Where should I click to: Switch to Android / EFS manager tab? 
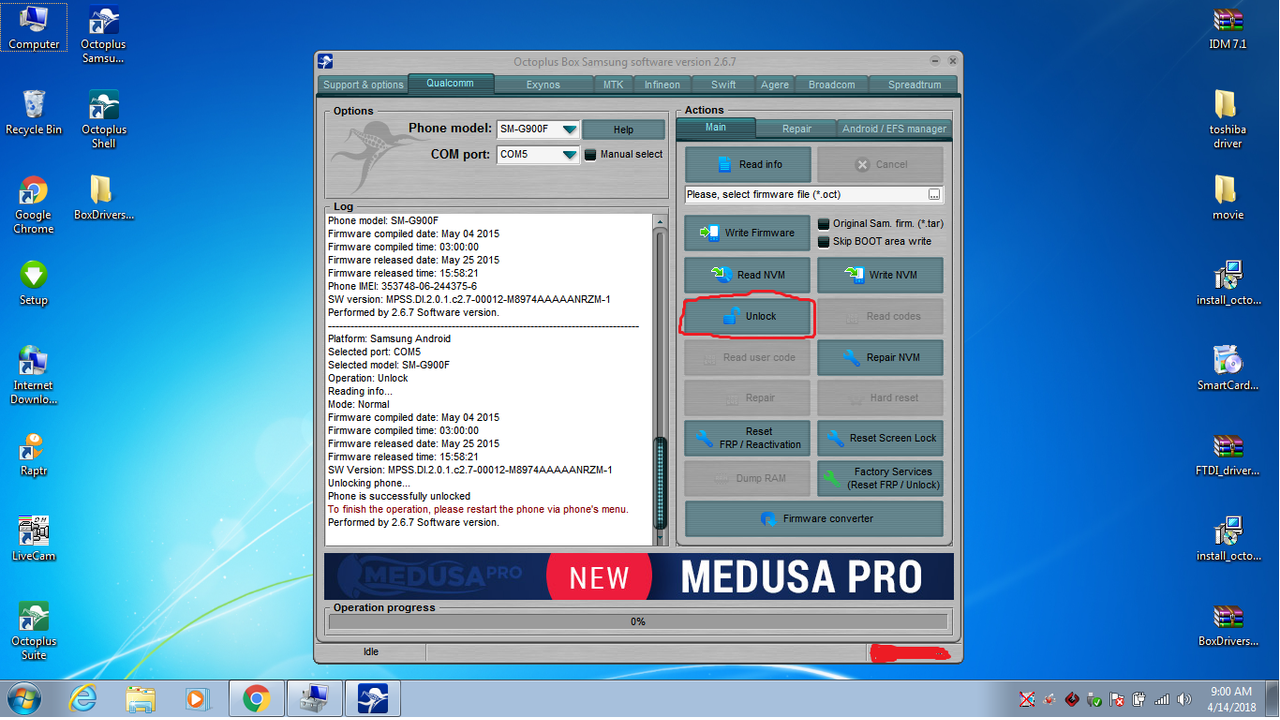pyautogui.click(x=893, y=129)
